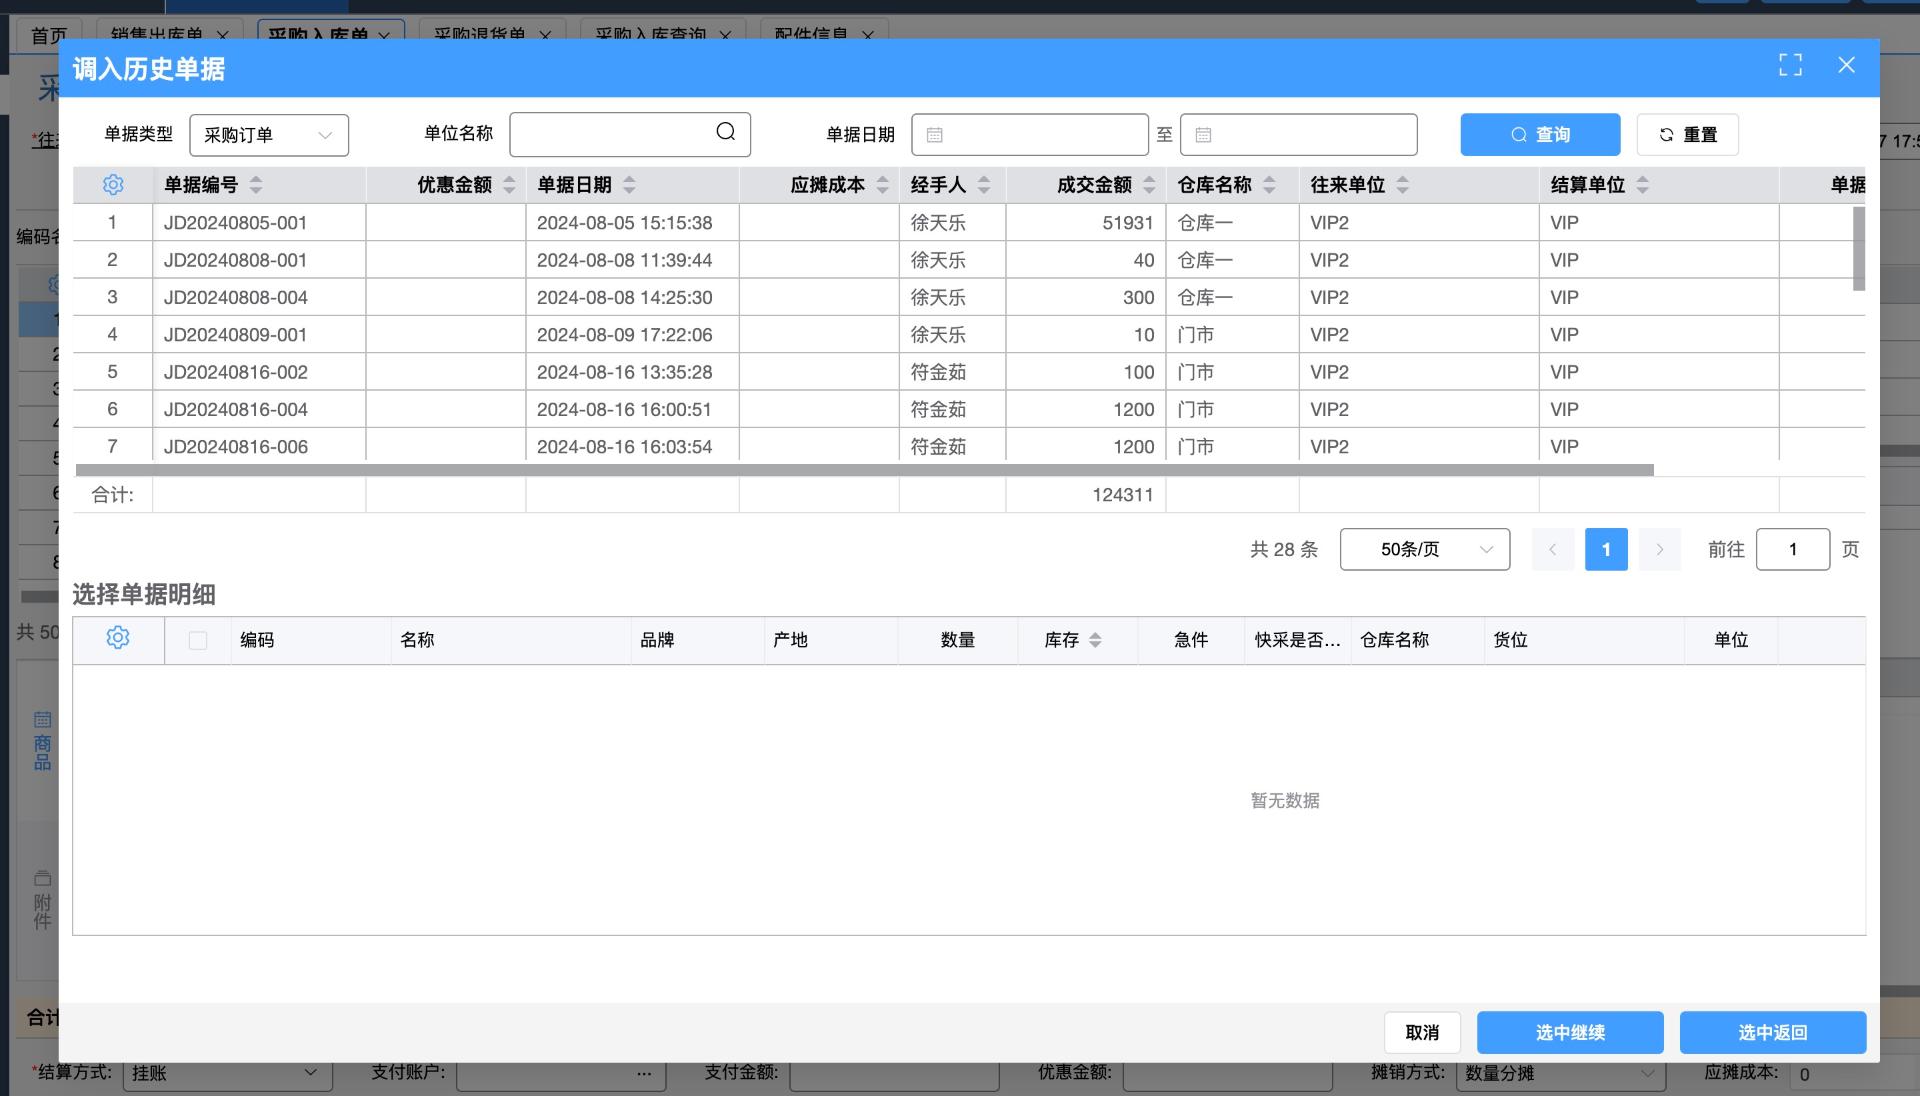Focus the 支付金额 input behind dialog
The width and height of the screenshot is (1920, 1096).
pos(894,1073)
